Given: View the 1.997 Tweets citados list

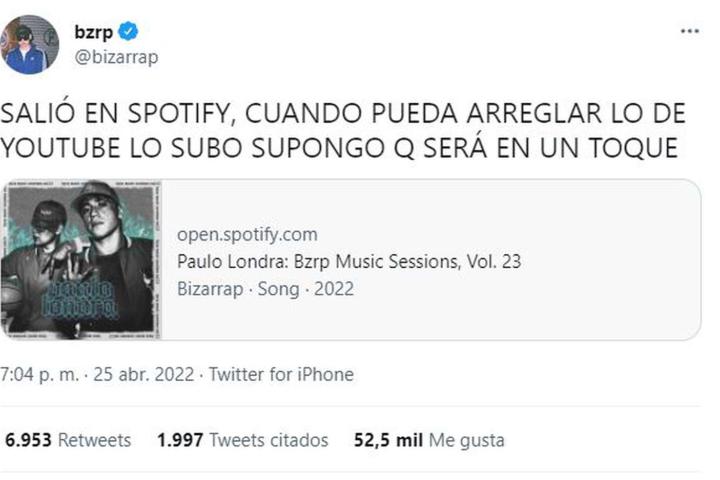Looking at the screenshot, I should pos(242,440).
